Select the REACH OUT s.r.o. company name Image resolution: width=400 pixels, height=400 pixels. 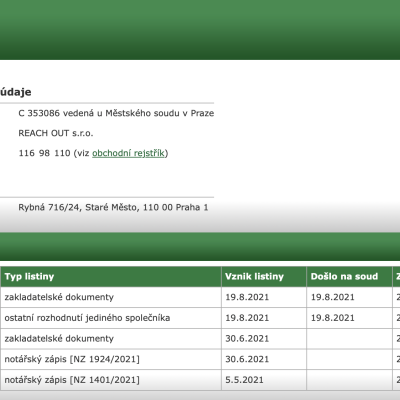(x=56, y=133)
